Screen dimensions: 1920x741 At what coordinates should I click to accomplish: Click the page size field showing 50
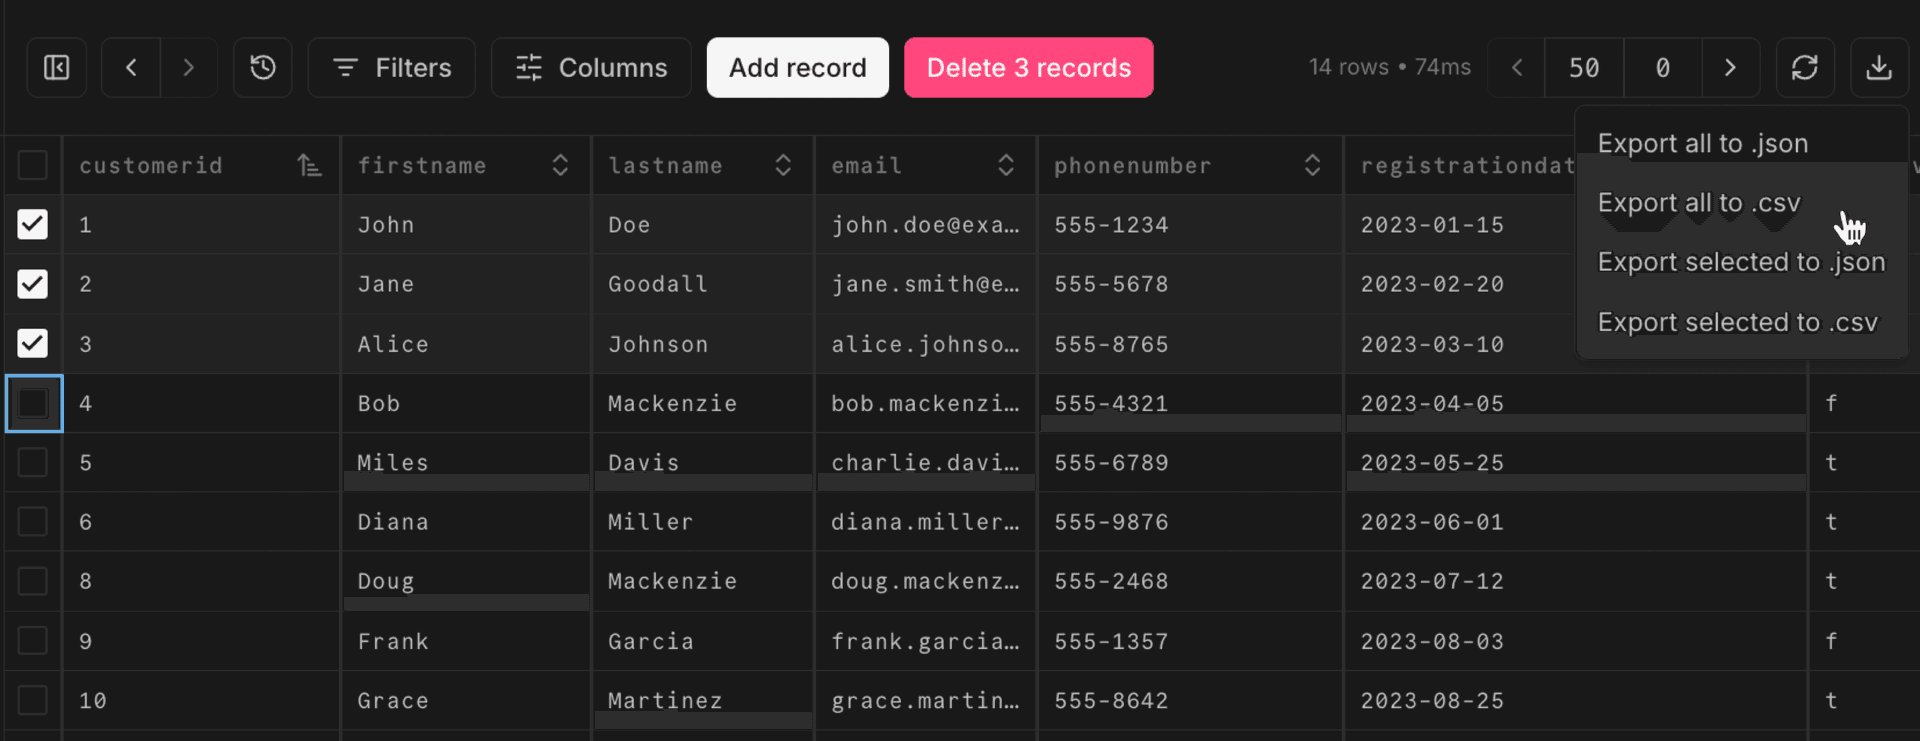click(1584, 67)
